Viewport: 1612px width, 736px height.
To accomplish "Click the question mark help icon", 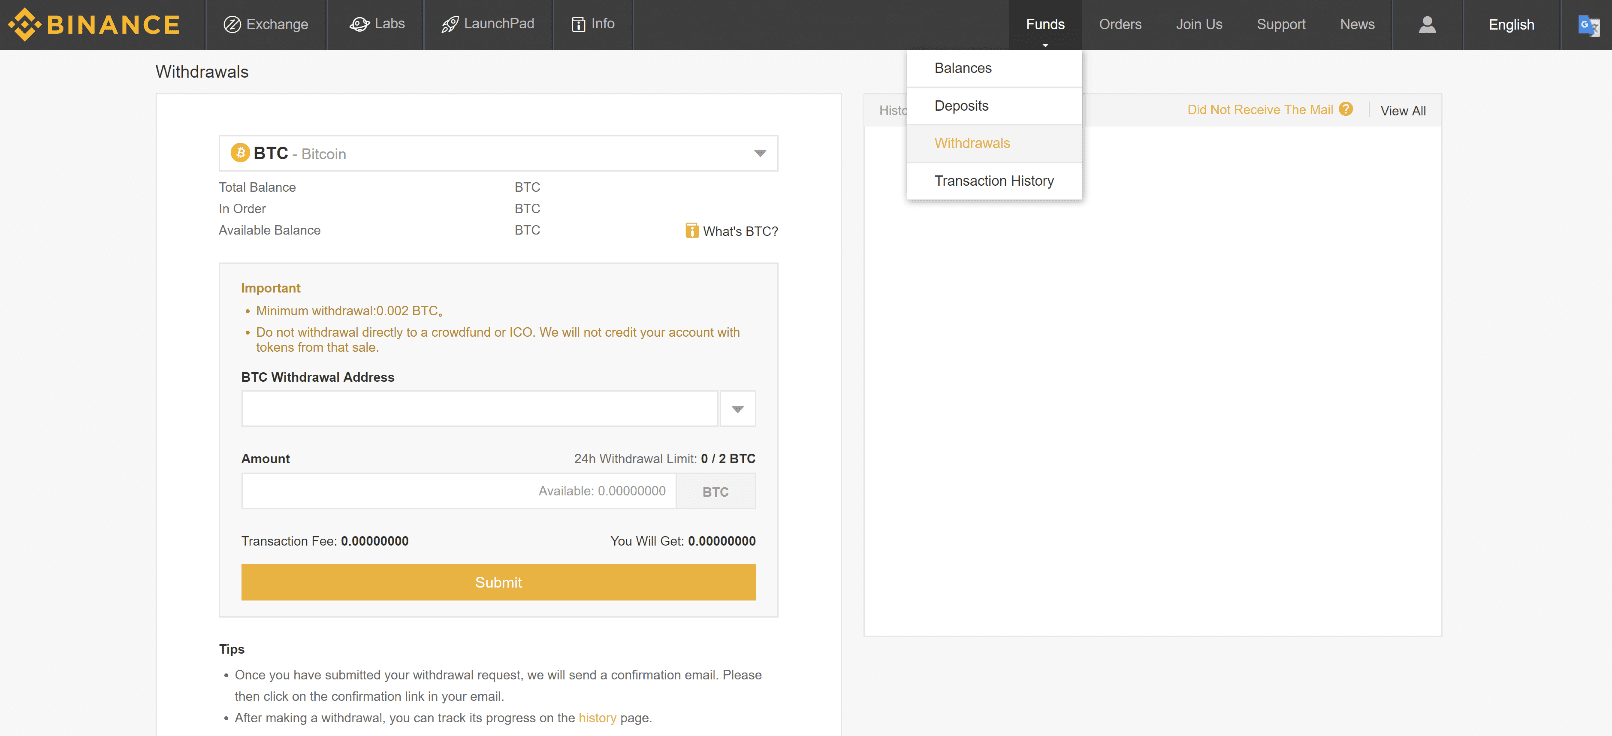I will click(x=1346, y=109).
